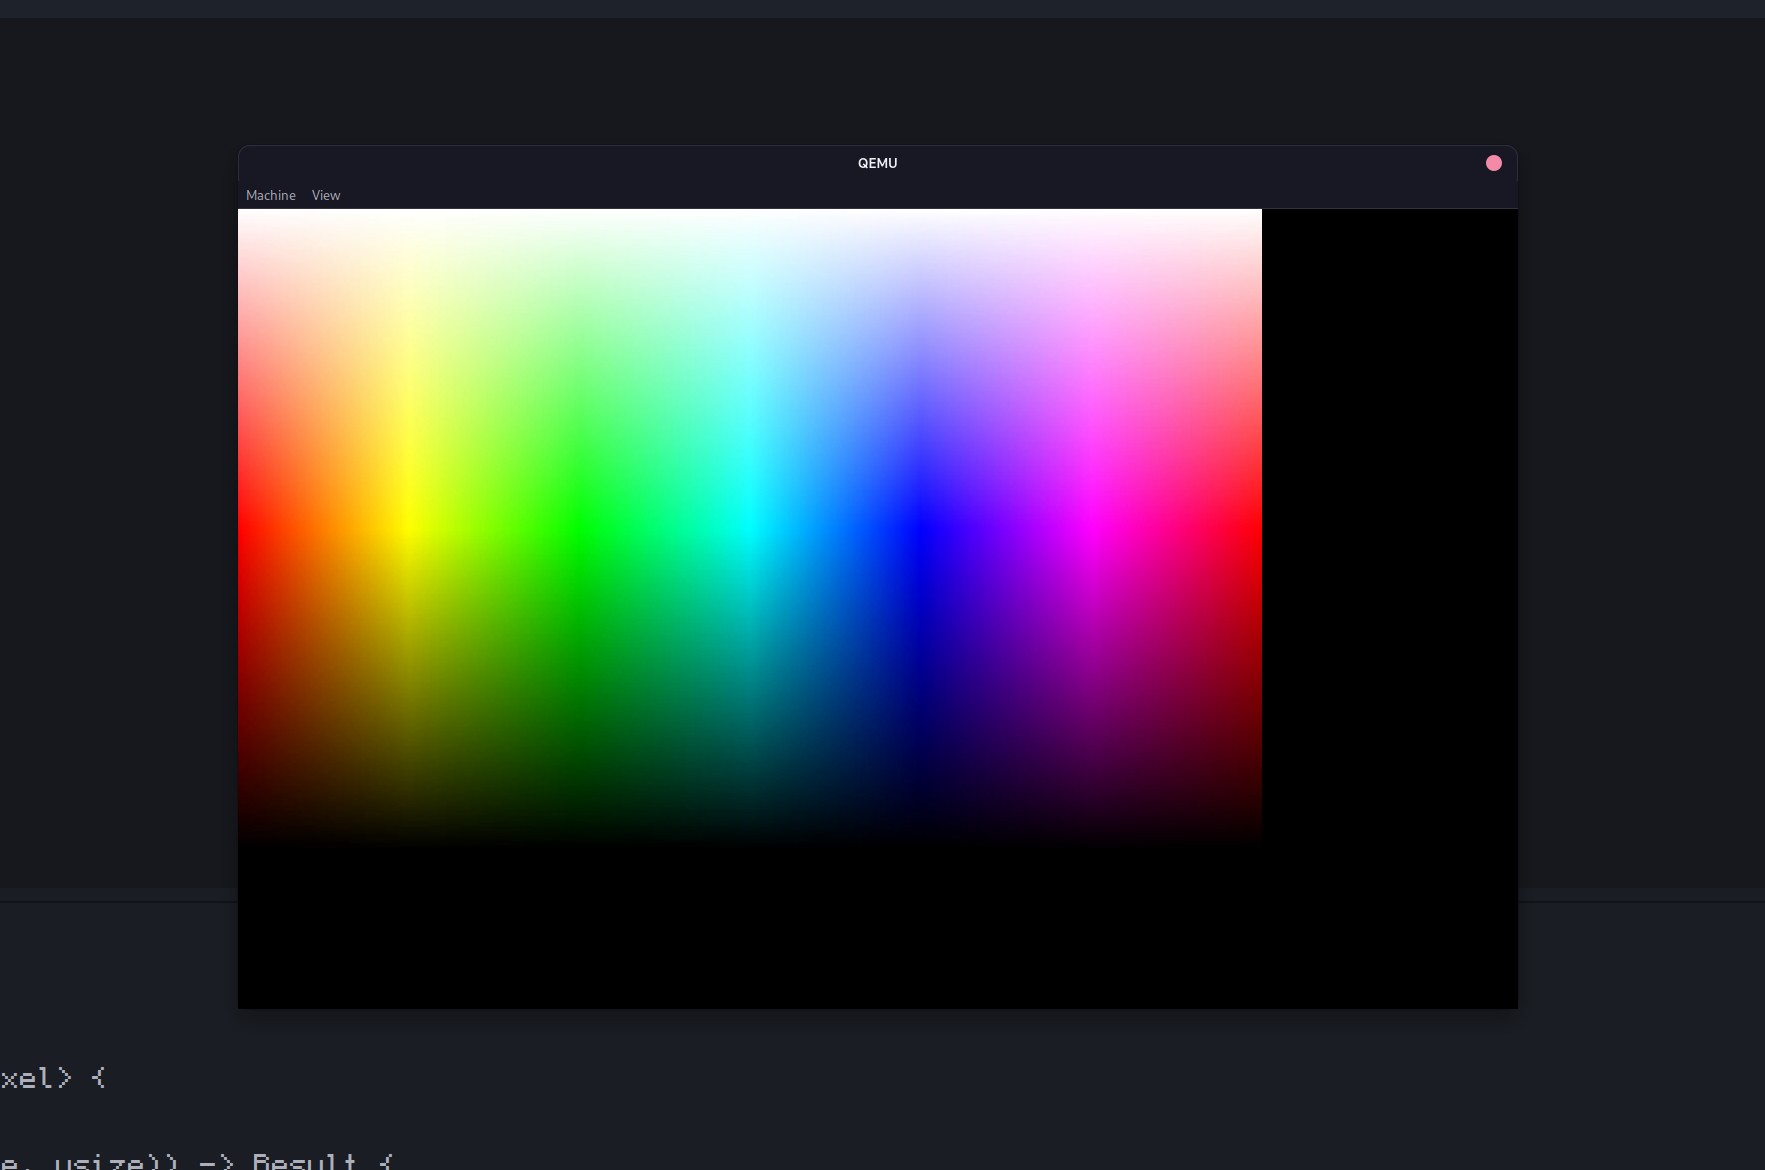The height and width of the screenshot is (1170, 1765).
Task: Click the Machine menu to expand its options
Action: 271,195
